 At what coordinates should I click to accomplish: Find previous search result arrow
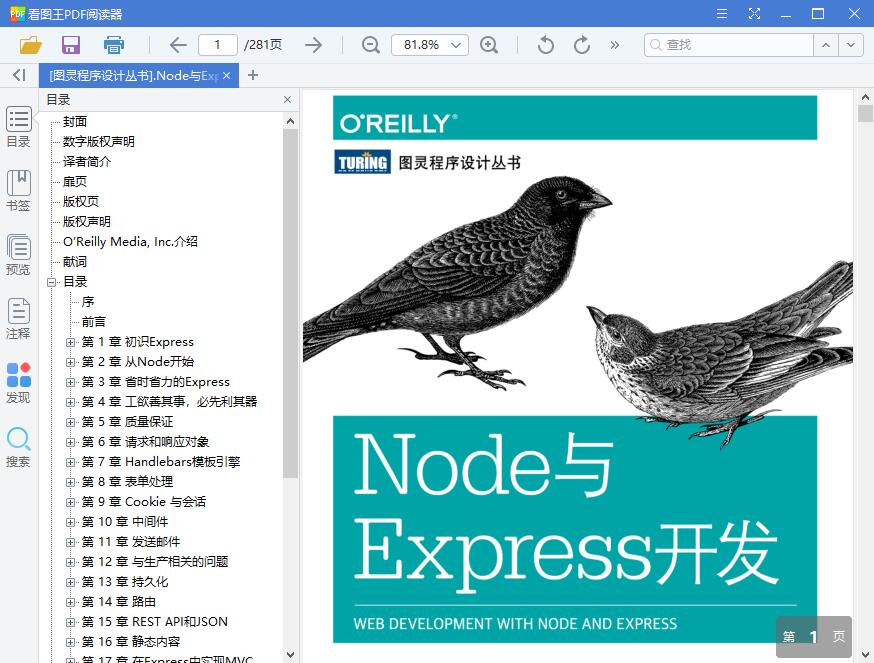pos(826,45)
